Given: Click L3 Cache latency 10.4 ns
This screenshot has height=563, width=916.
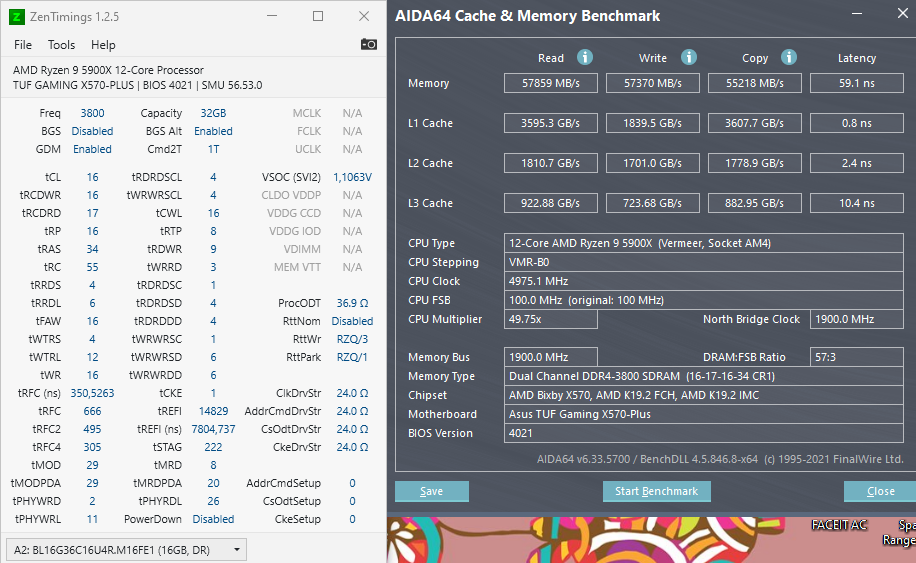Looking at the screenshot, I should (x=857, y=203).
